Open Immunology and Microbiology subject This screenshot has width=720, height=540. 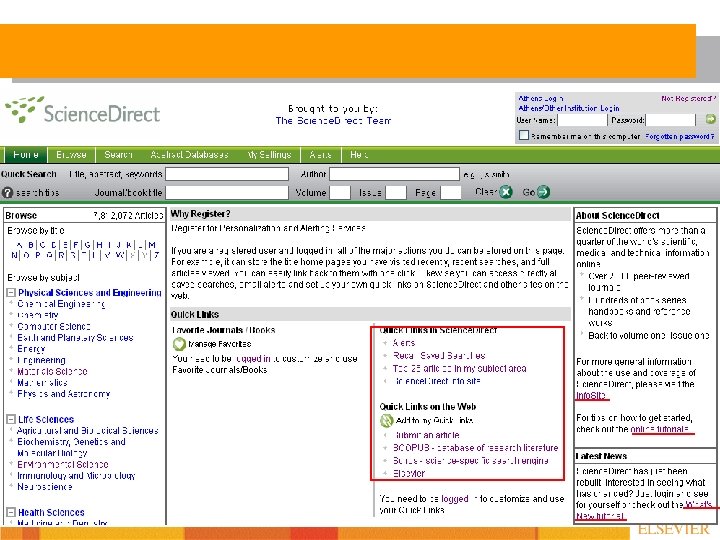point(76,476)
